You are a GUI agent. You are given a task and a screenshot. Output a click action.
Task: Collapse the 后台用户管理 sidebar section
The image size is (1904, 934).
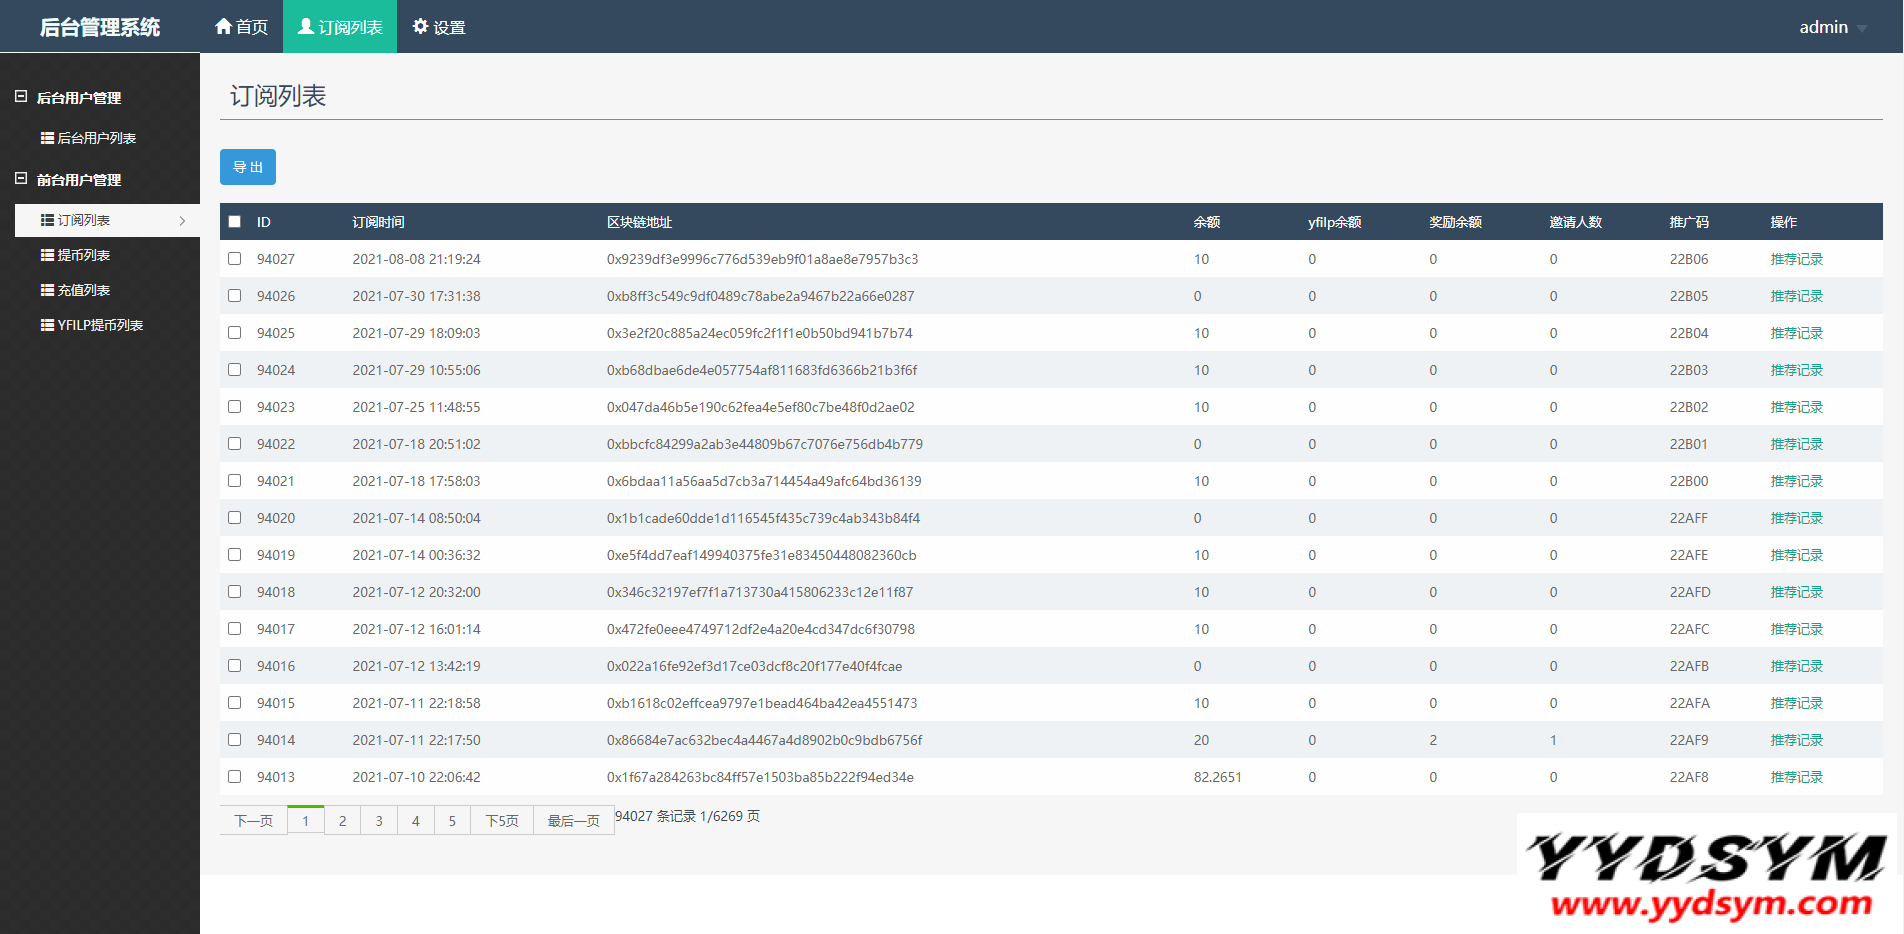click(x=21, y=97)
